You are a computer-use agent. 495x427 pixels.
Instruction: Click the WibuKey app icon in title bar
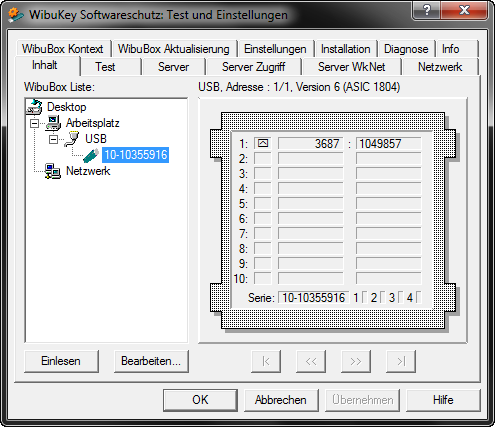16,15
